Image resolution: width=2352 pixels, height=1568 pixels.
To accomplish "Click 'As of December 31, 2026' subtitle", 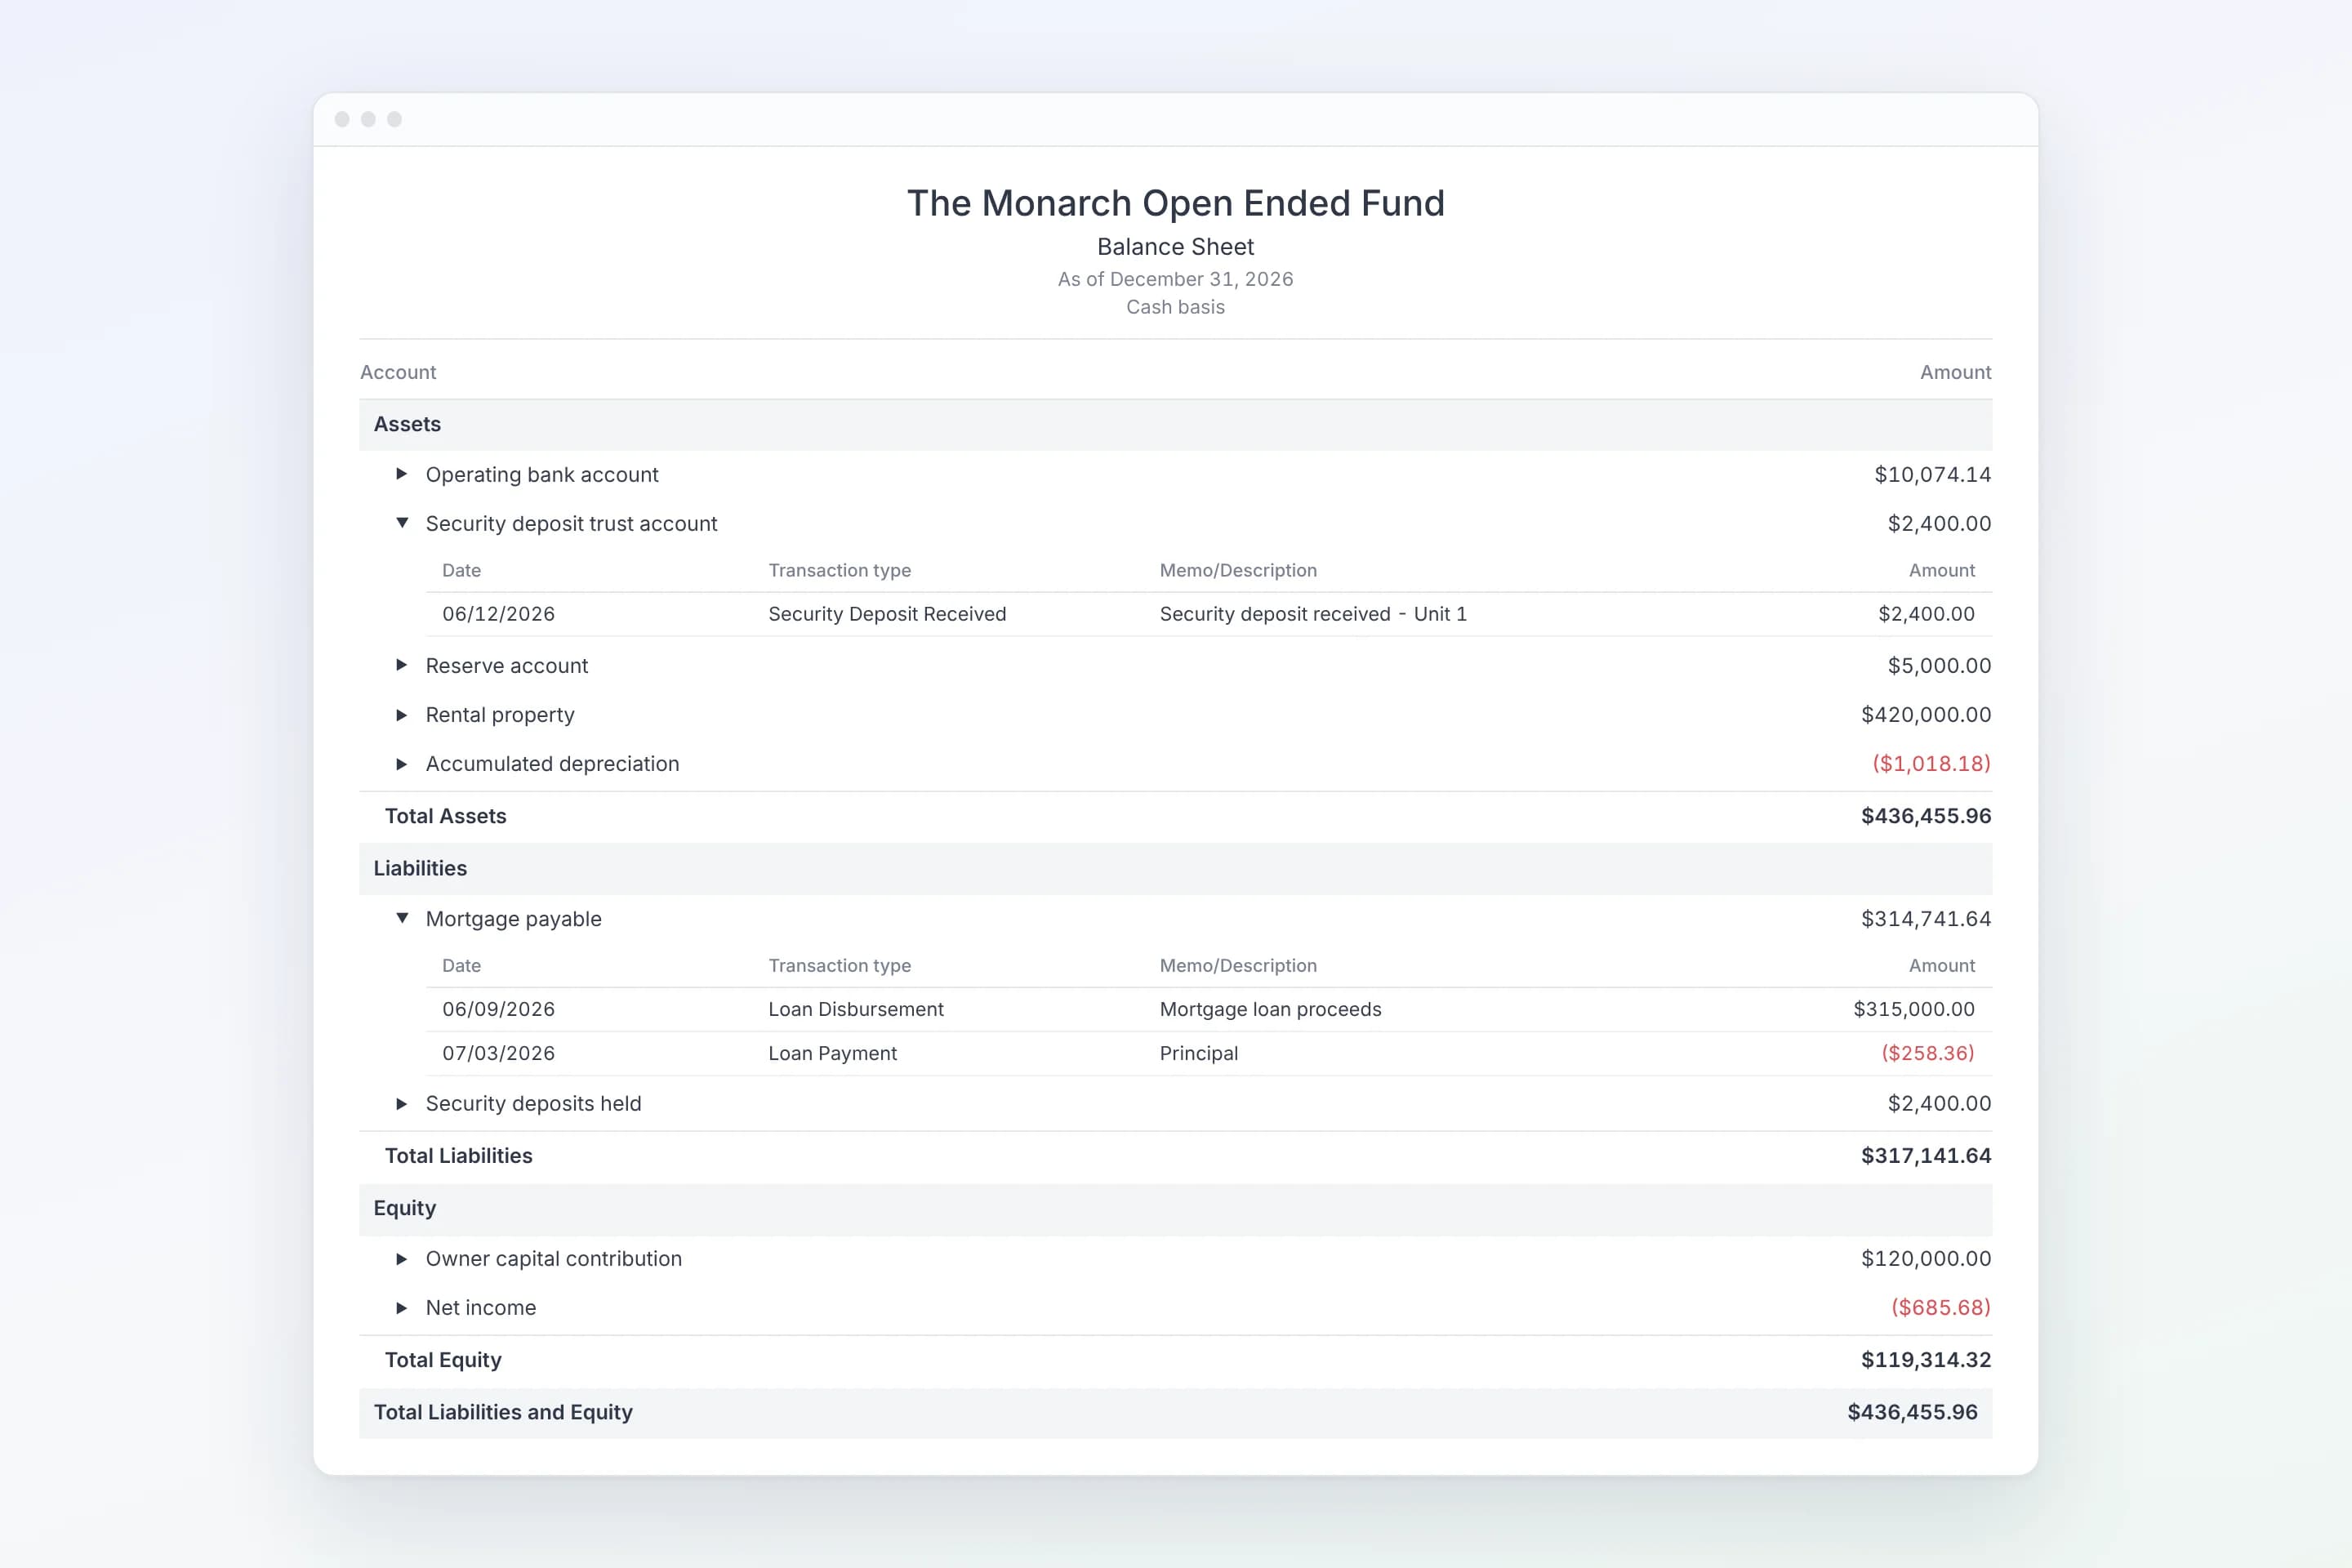I will [x=1176, y=279].
